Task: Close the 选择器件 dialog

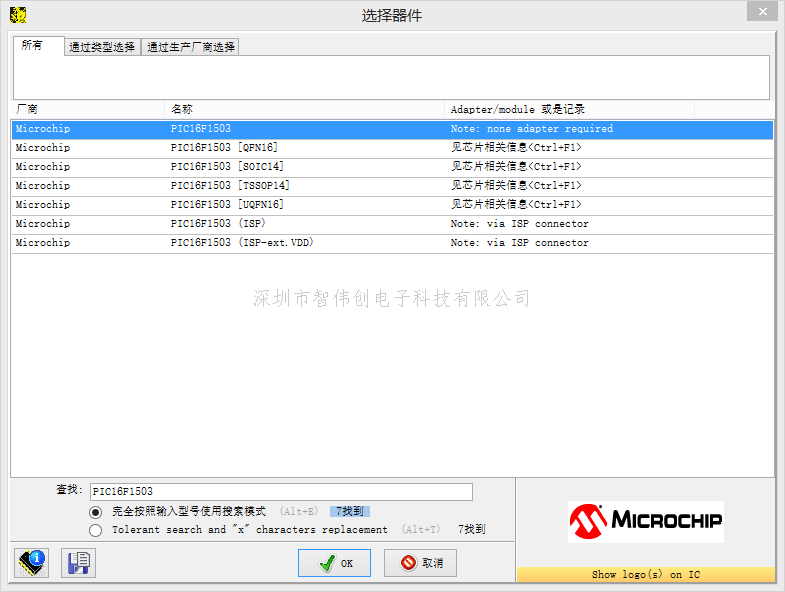Action: click(762, 11)
